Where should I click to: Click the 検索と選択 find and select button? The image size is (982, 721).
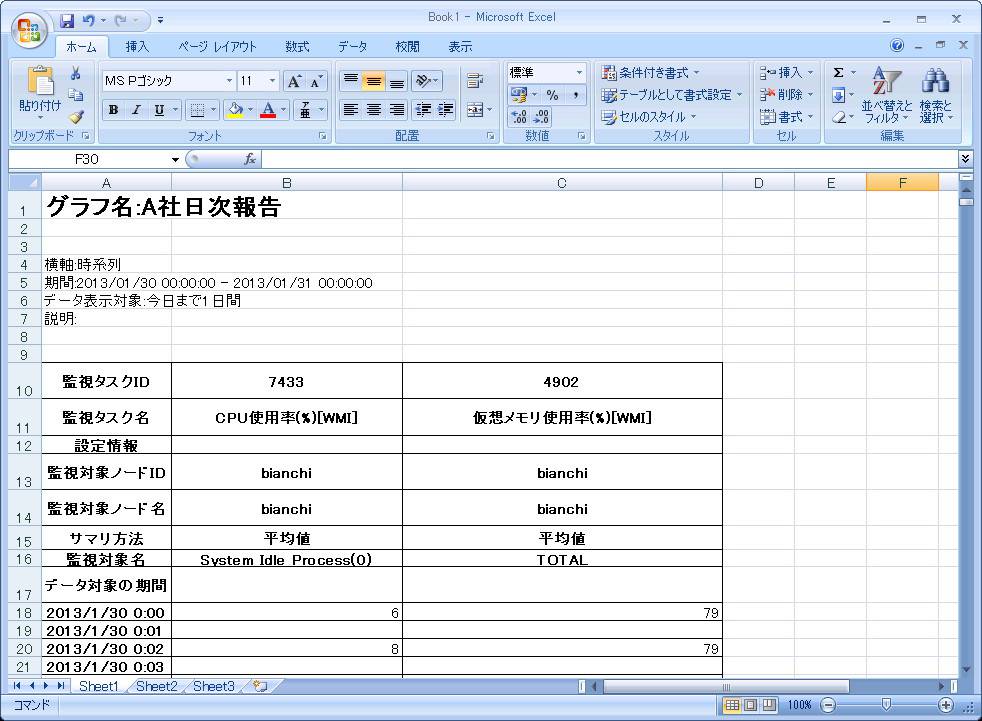pos(936,94)
